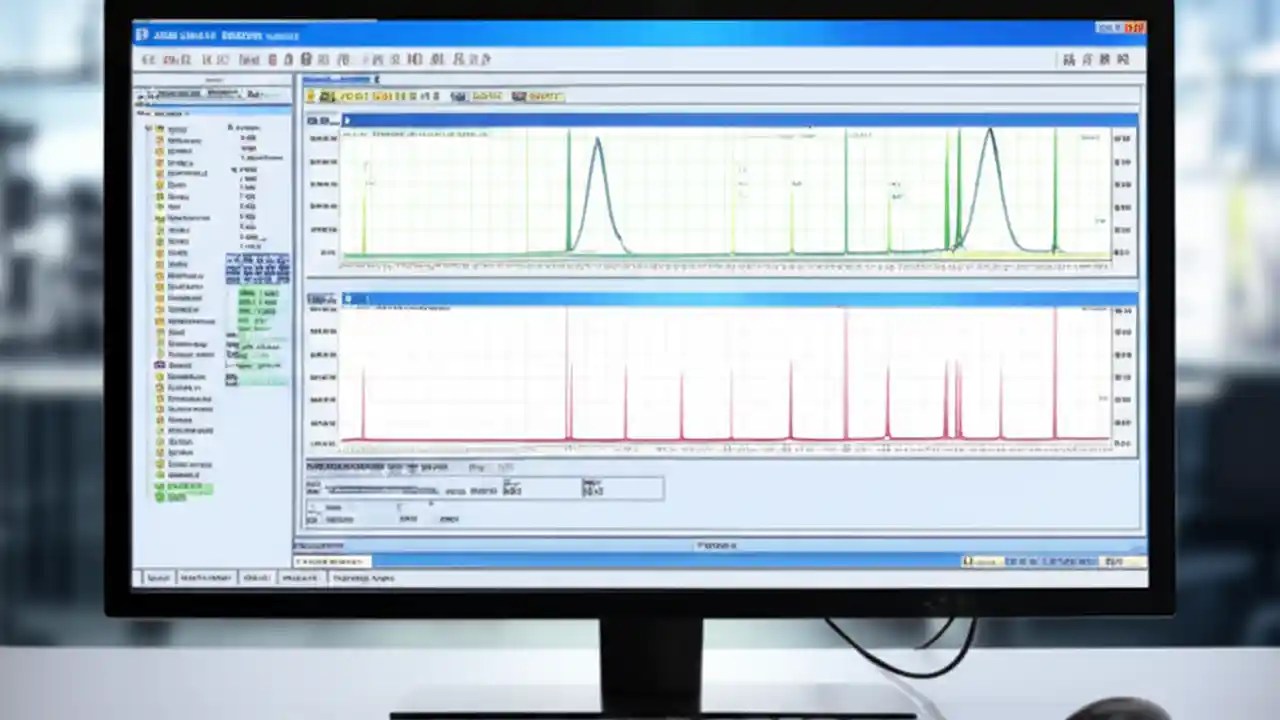Screen dimensions: 1280x720
Task: Click the application logo icon in the title bar
Action: (141, 34)
